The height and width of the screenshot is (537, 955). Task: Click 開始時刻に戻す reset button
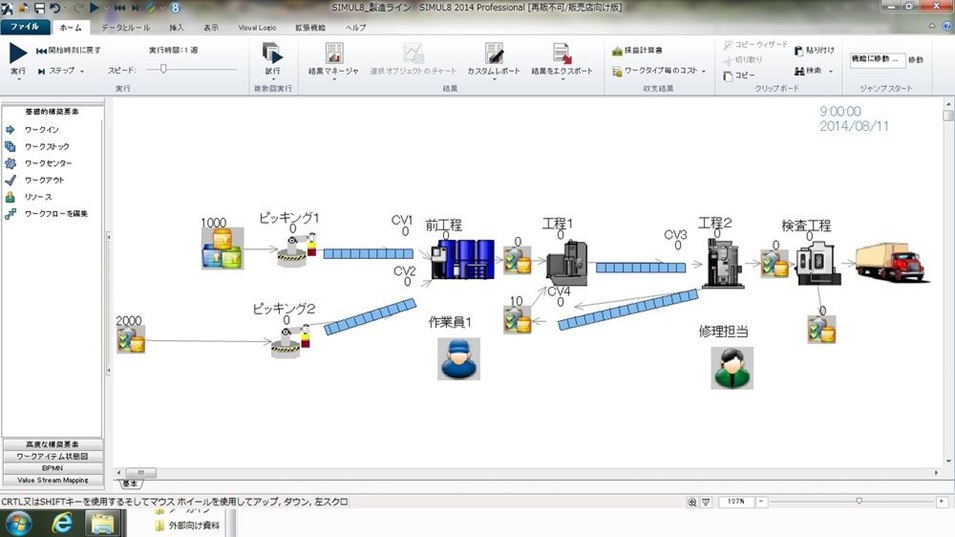point(68,50)
